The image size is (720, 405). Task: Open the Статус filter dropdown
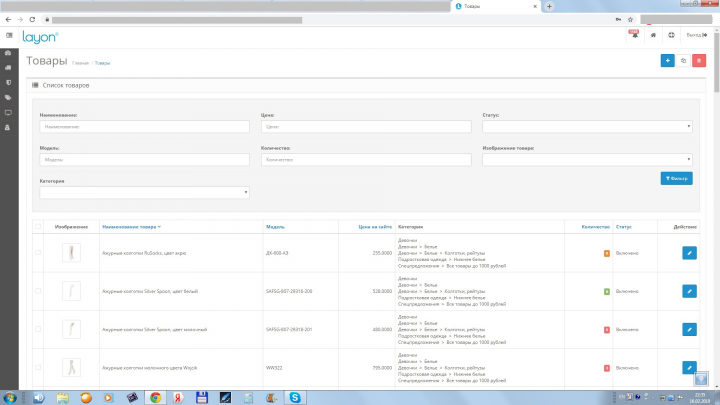587,127
